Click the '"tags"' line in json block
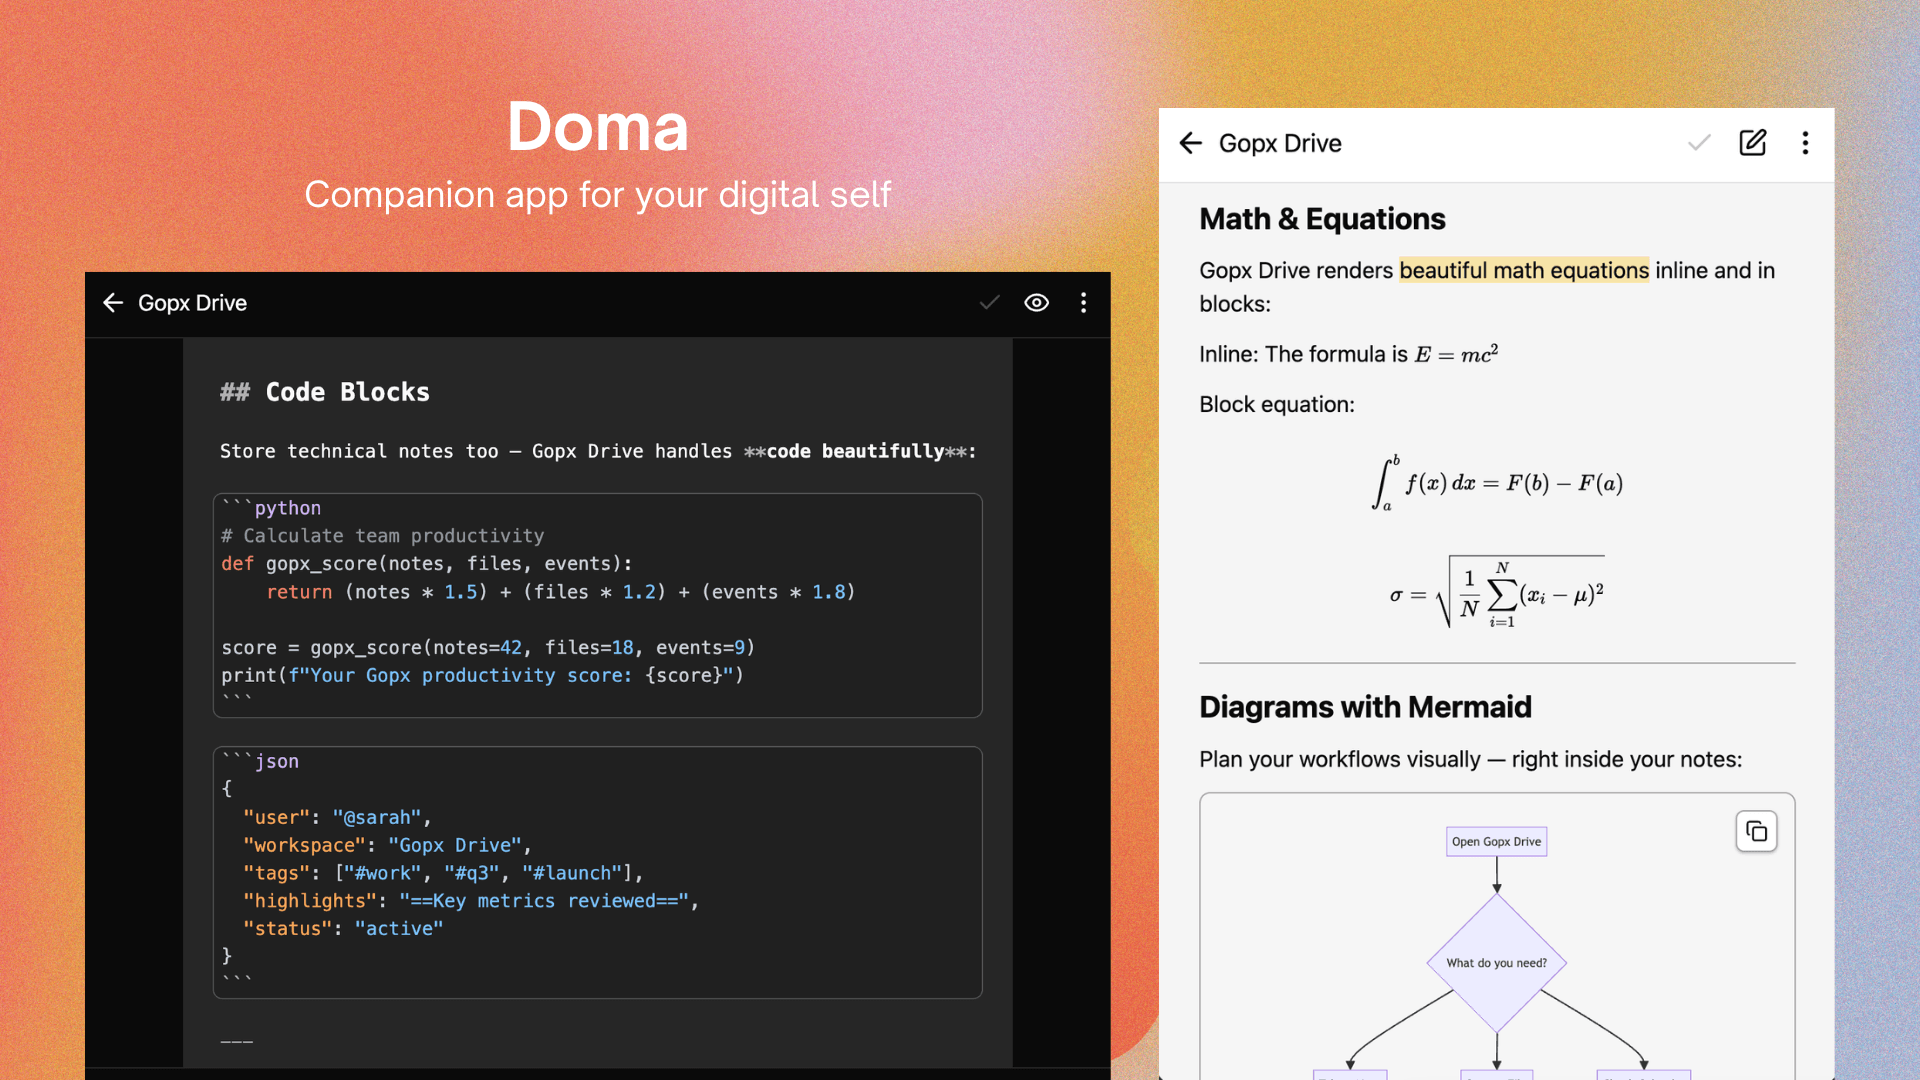The height and width of the screenshot is (1080, 1920). 443,873
